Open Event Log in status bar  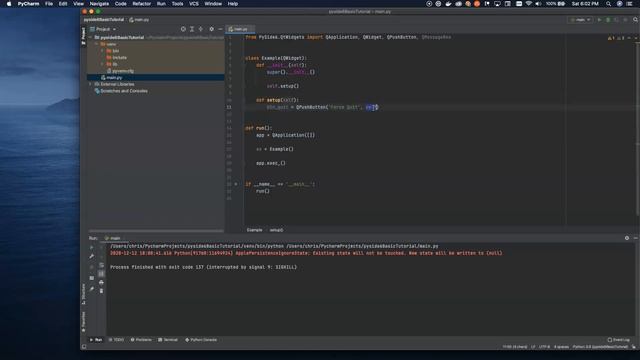pyautogui.click(x=619, y=340)
